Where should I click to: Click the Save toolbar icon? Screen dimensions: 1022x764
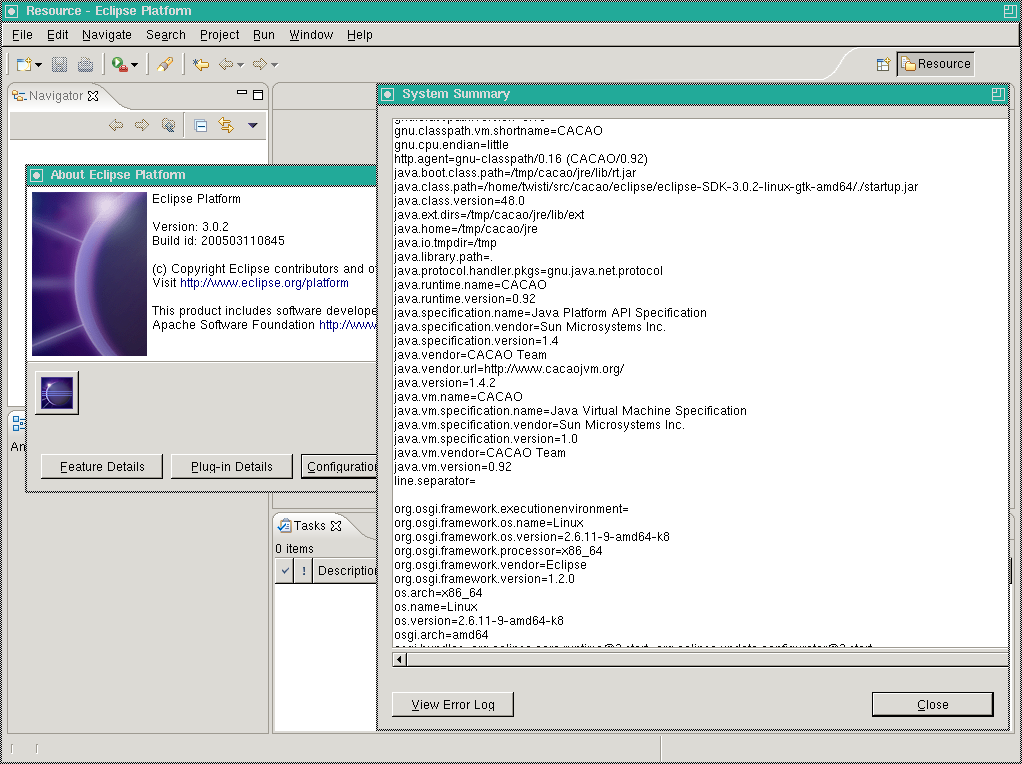[x=59, y=65]
